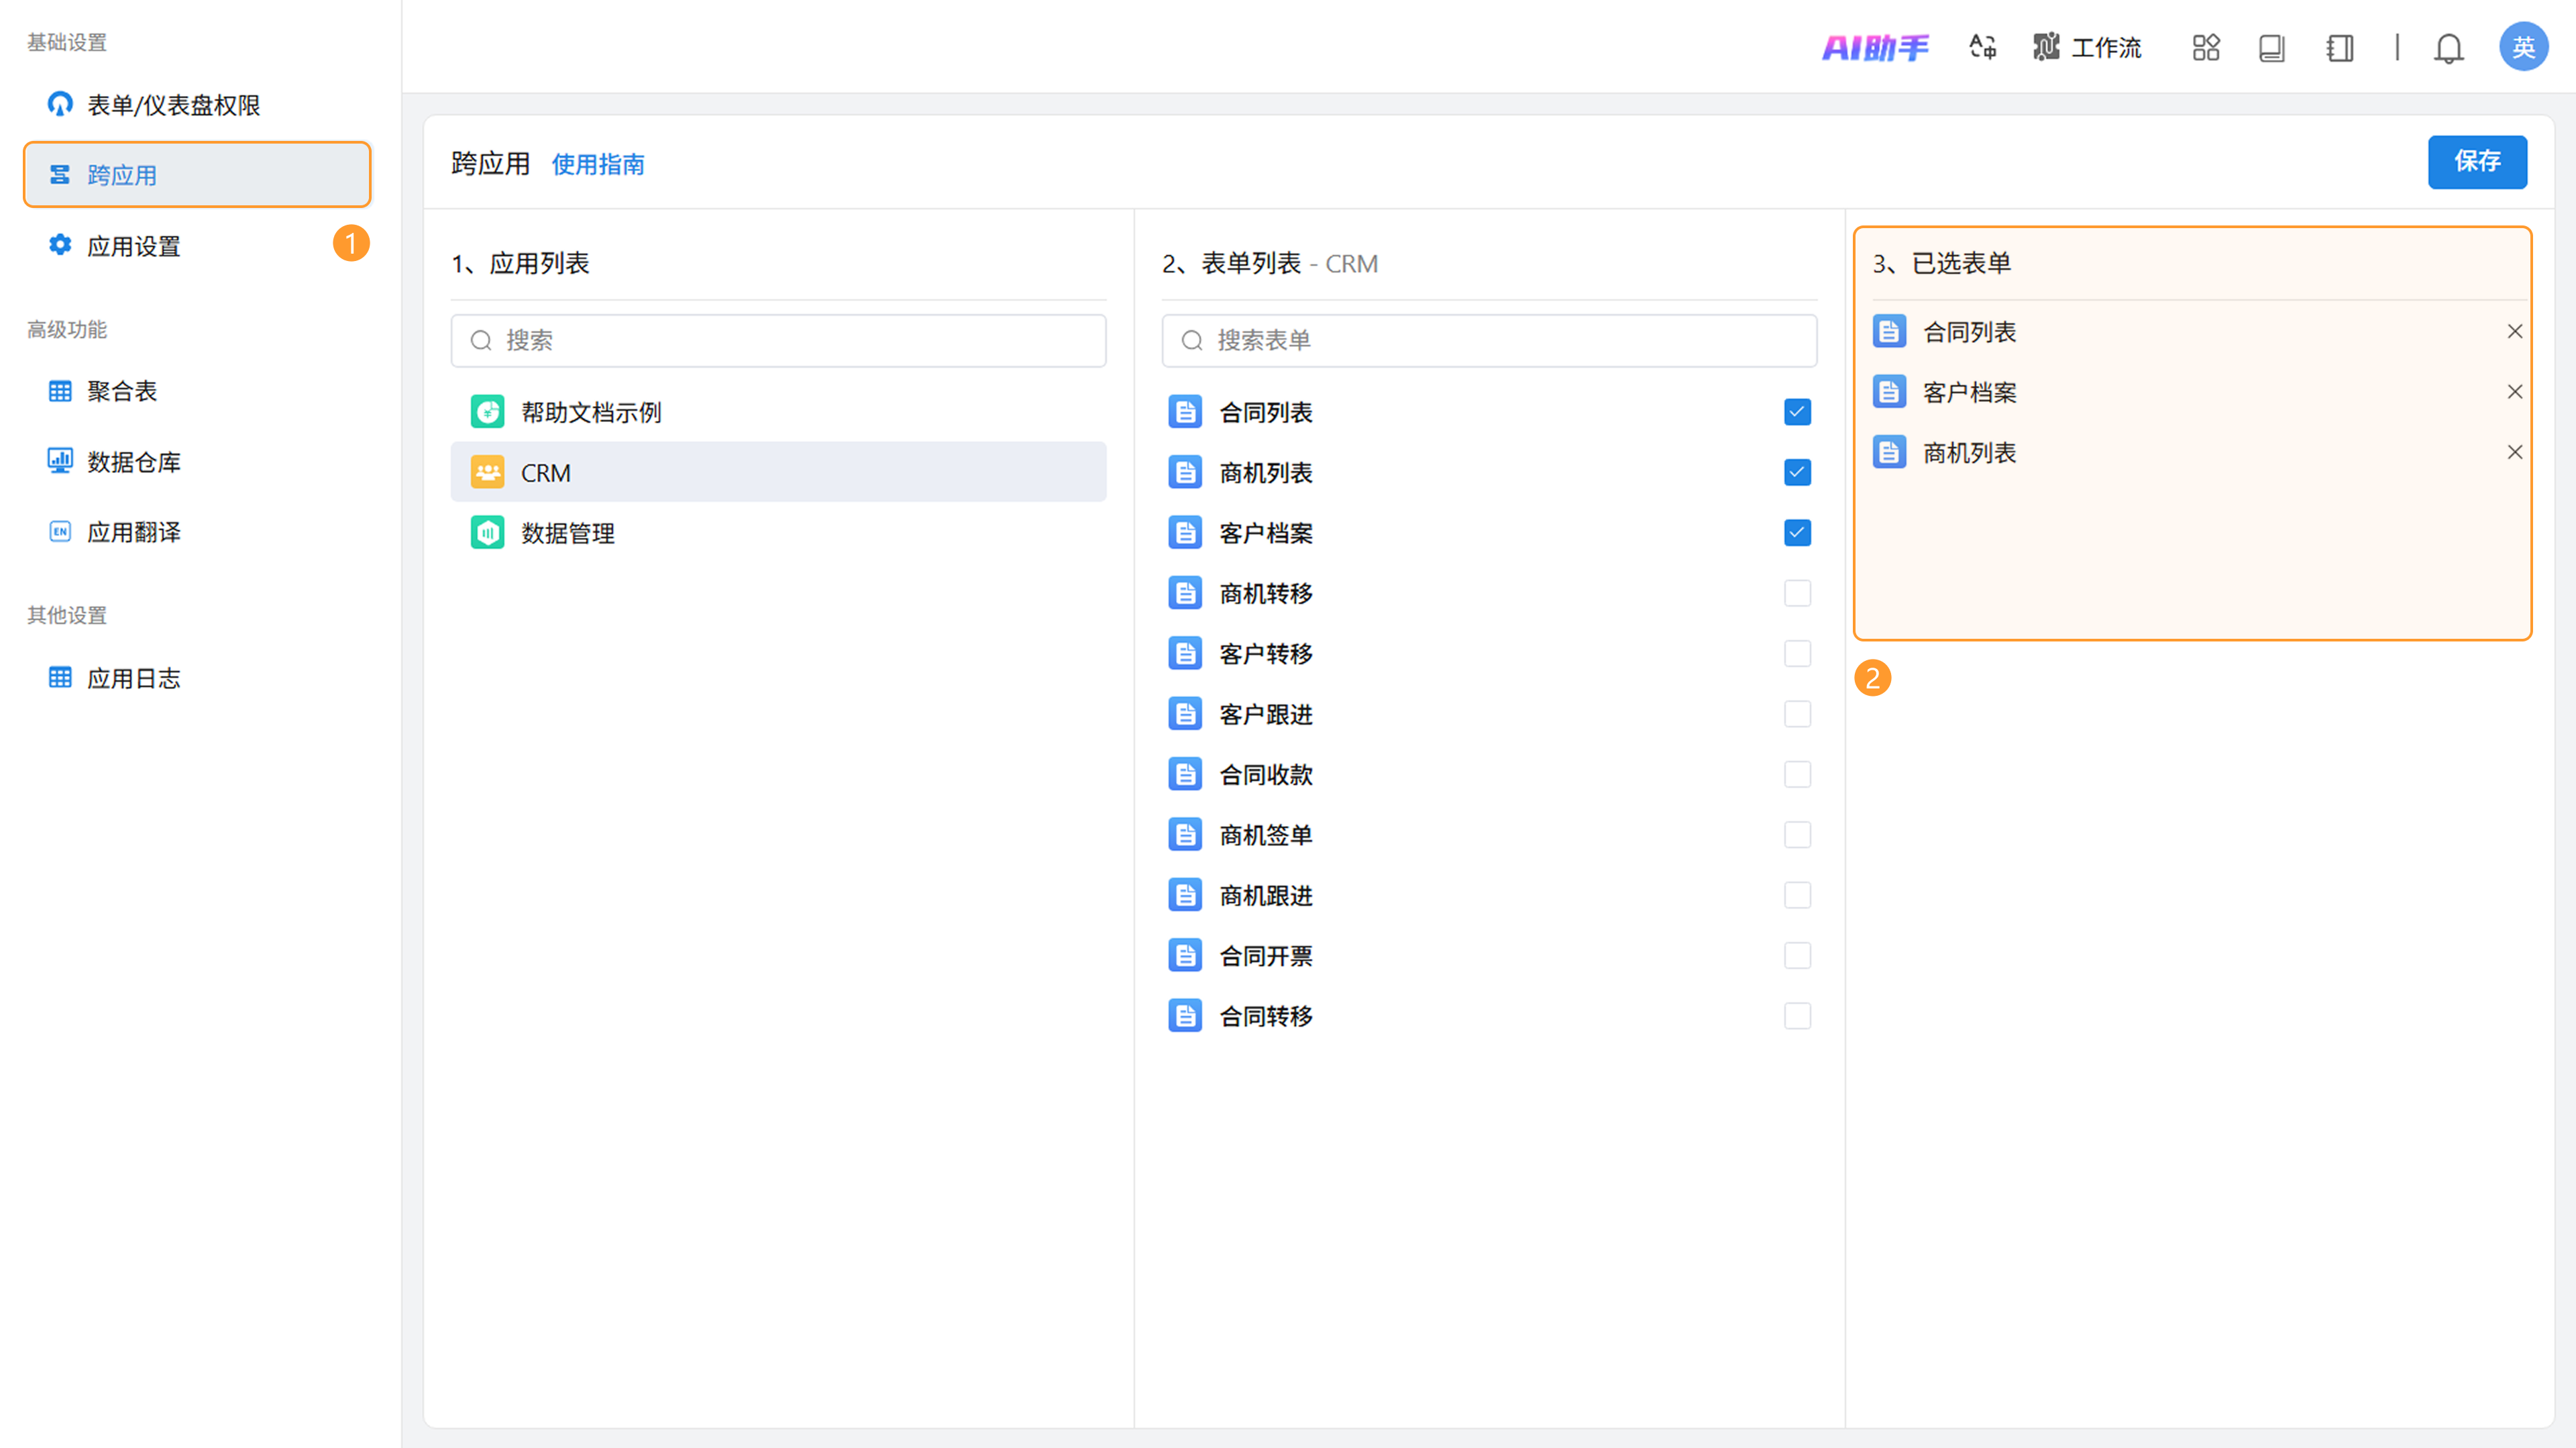Open the AI助手 assistant
This screenshot has height=1448, width=2576.
click(1875, 47)
